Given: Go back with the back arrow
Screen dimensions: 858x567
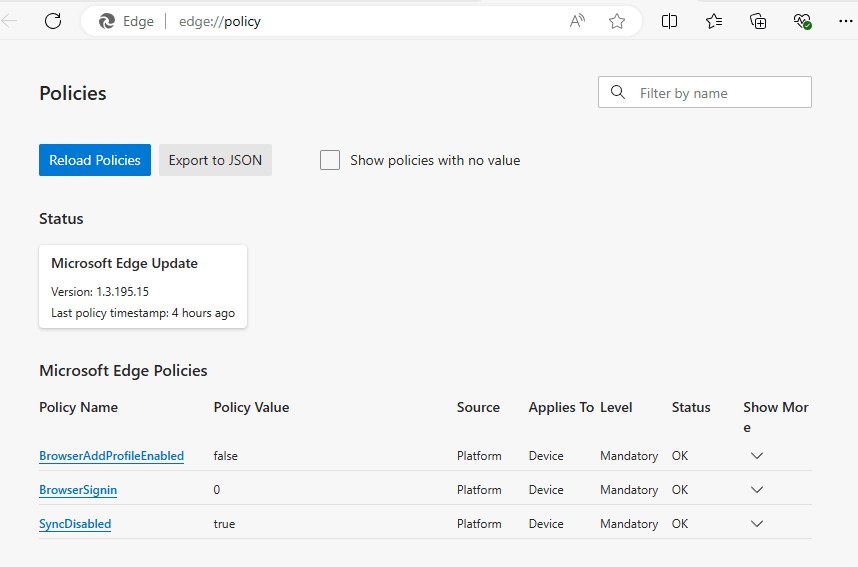Looking at the screenshot, I should (x=9, y=21).
